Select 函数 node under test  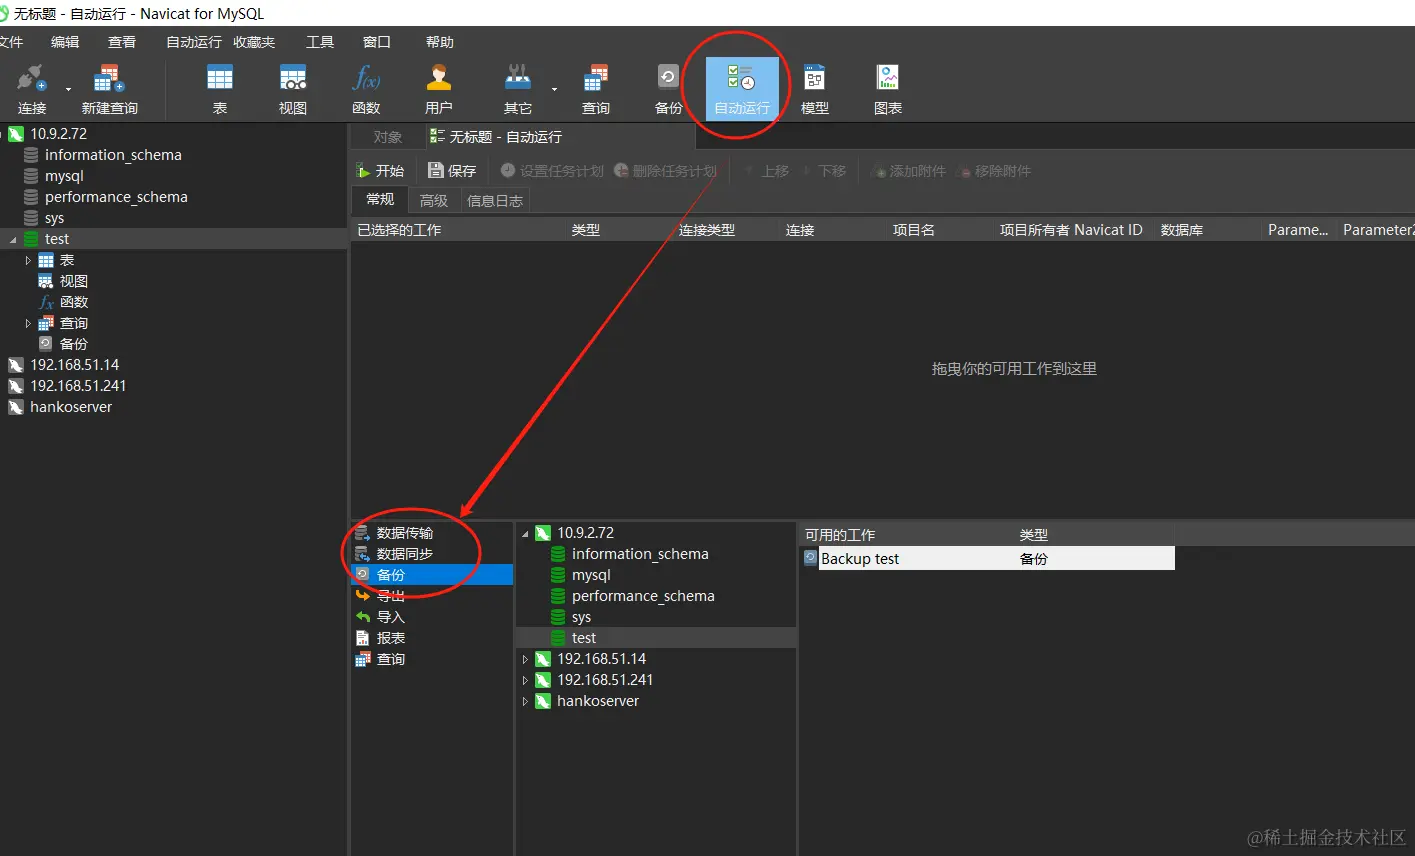[x=73, y=302]
